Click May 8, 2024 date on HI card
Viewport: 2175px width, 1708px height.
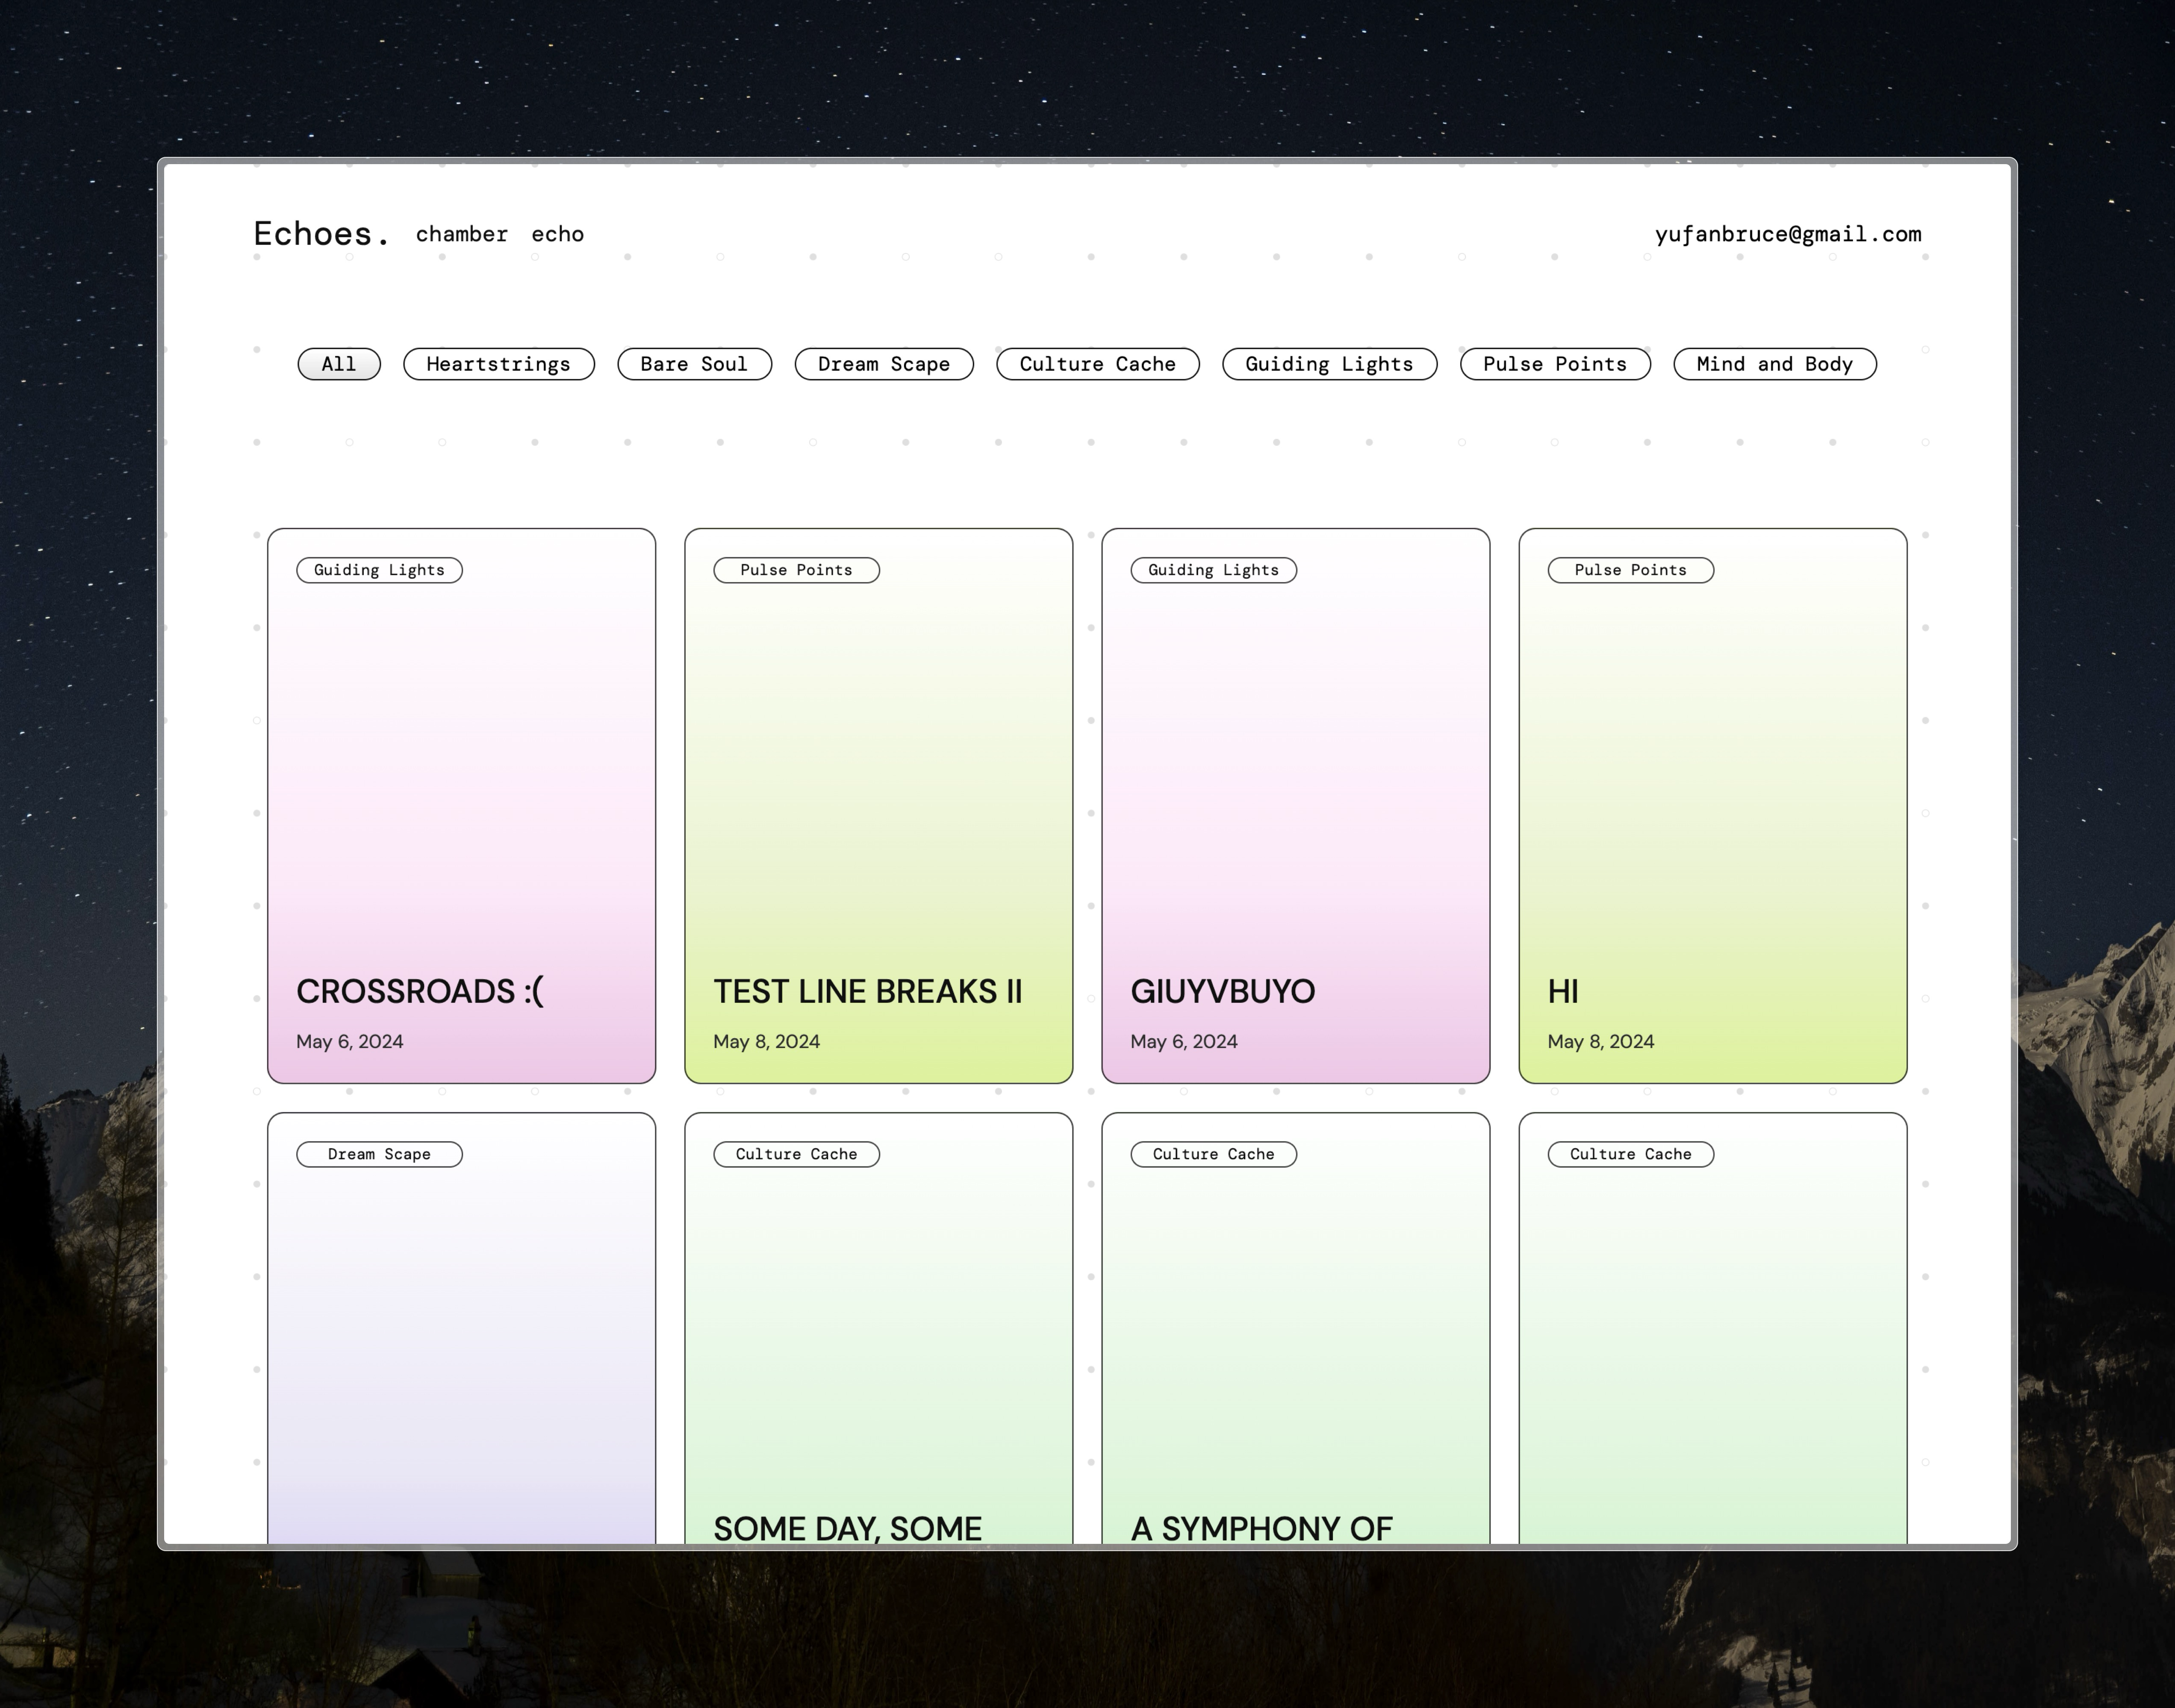coord(1601,1041)
